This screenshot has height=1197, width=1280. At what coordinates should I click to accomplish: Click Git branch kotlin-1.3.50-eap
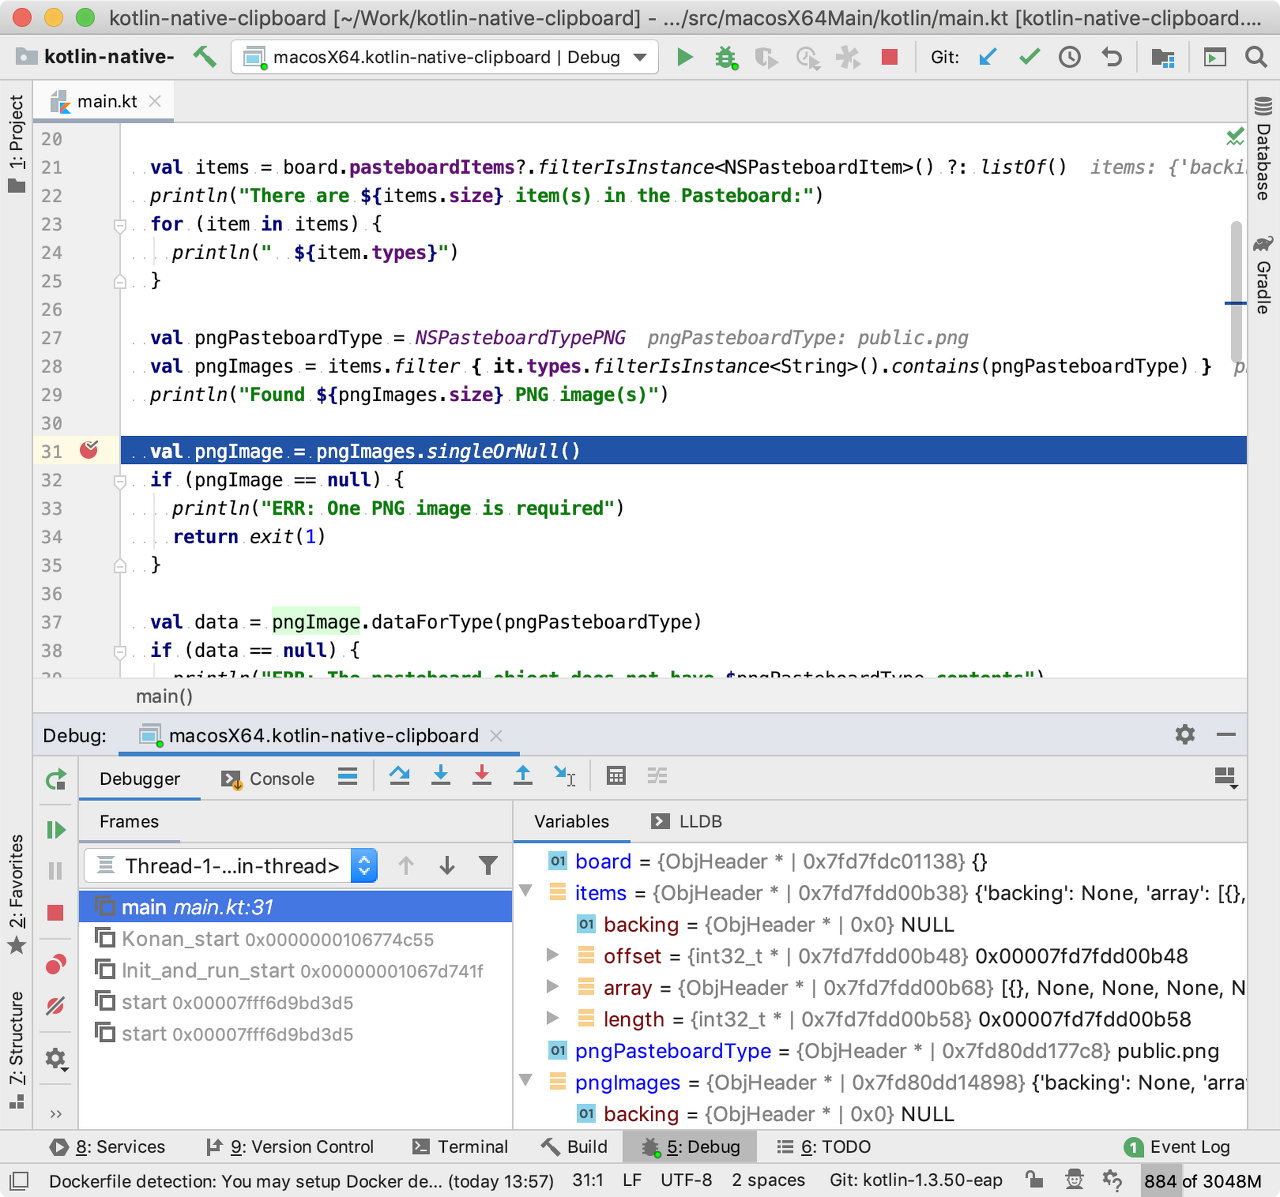tap(916, 1180)
